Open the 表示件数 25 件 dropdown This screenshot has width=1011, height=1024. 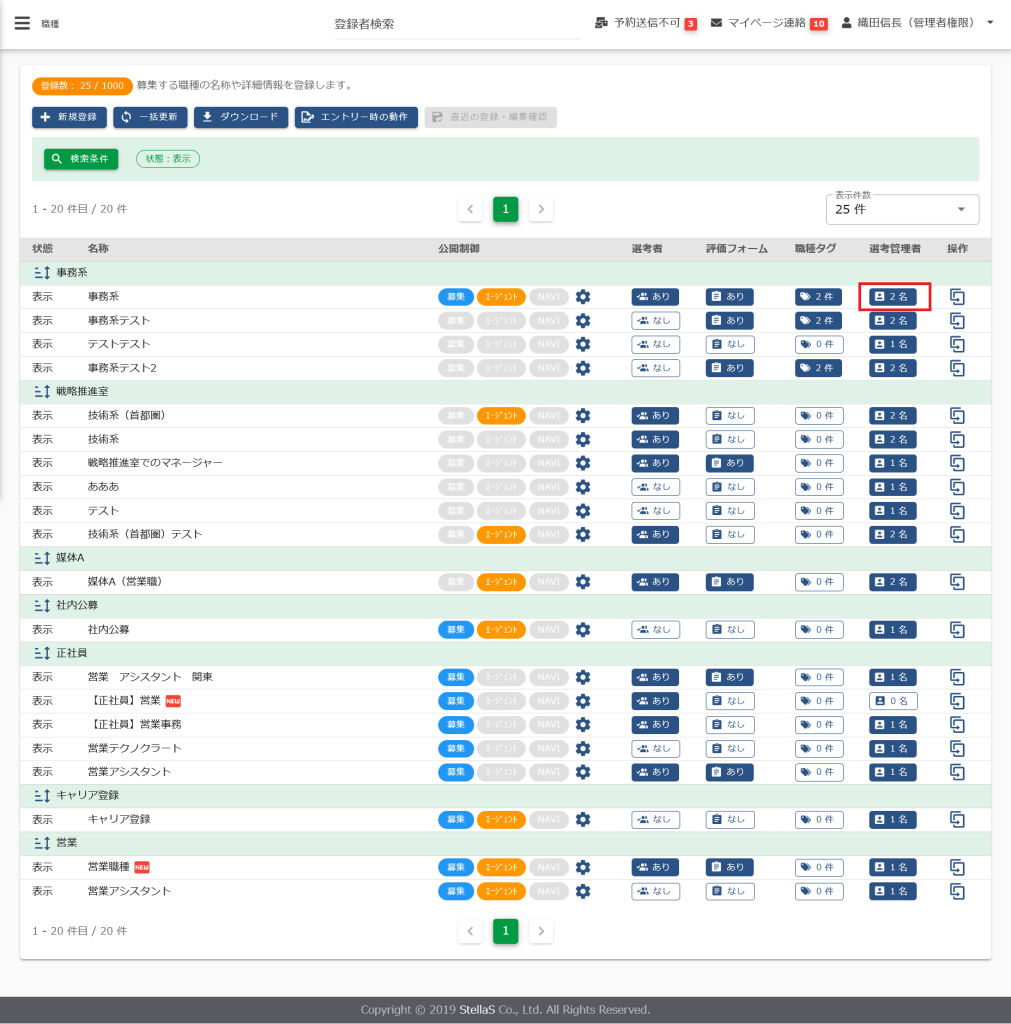(x=902, y=209)
